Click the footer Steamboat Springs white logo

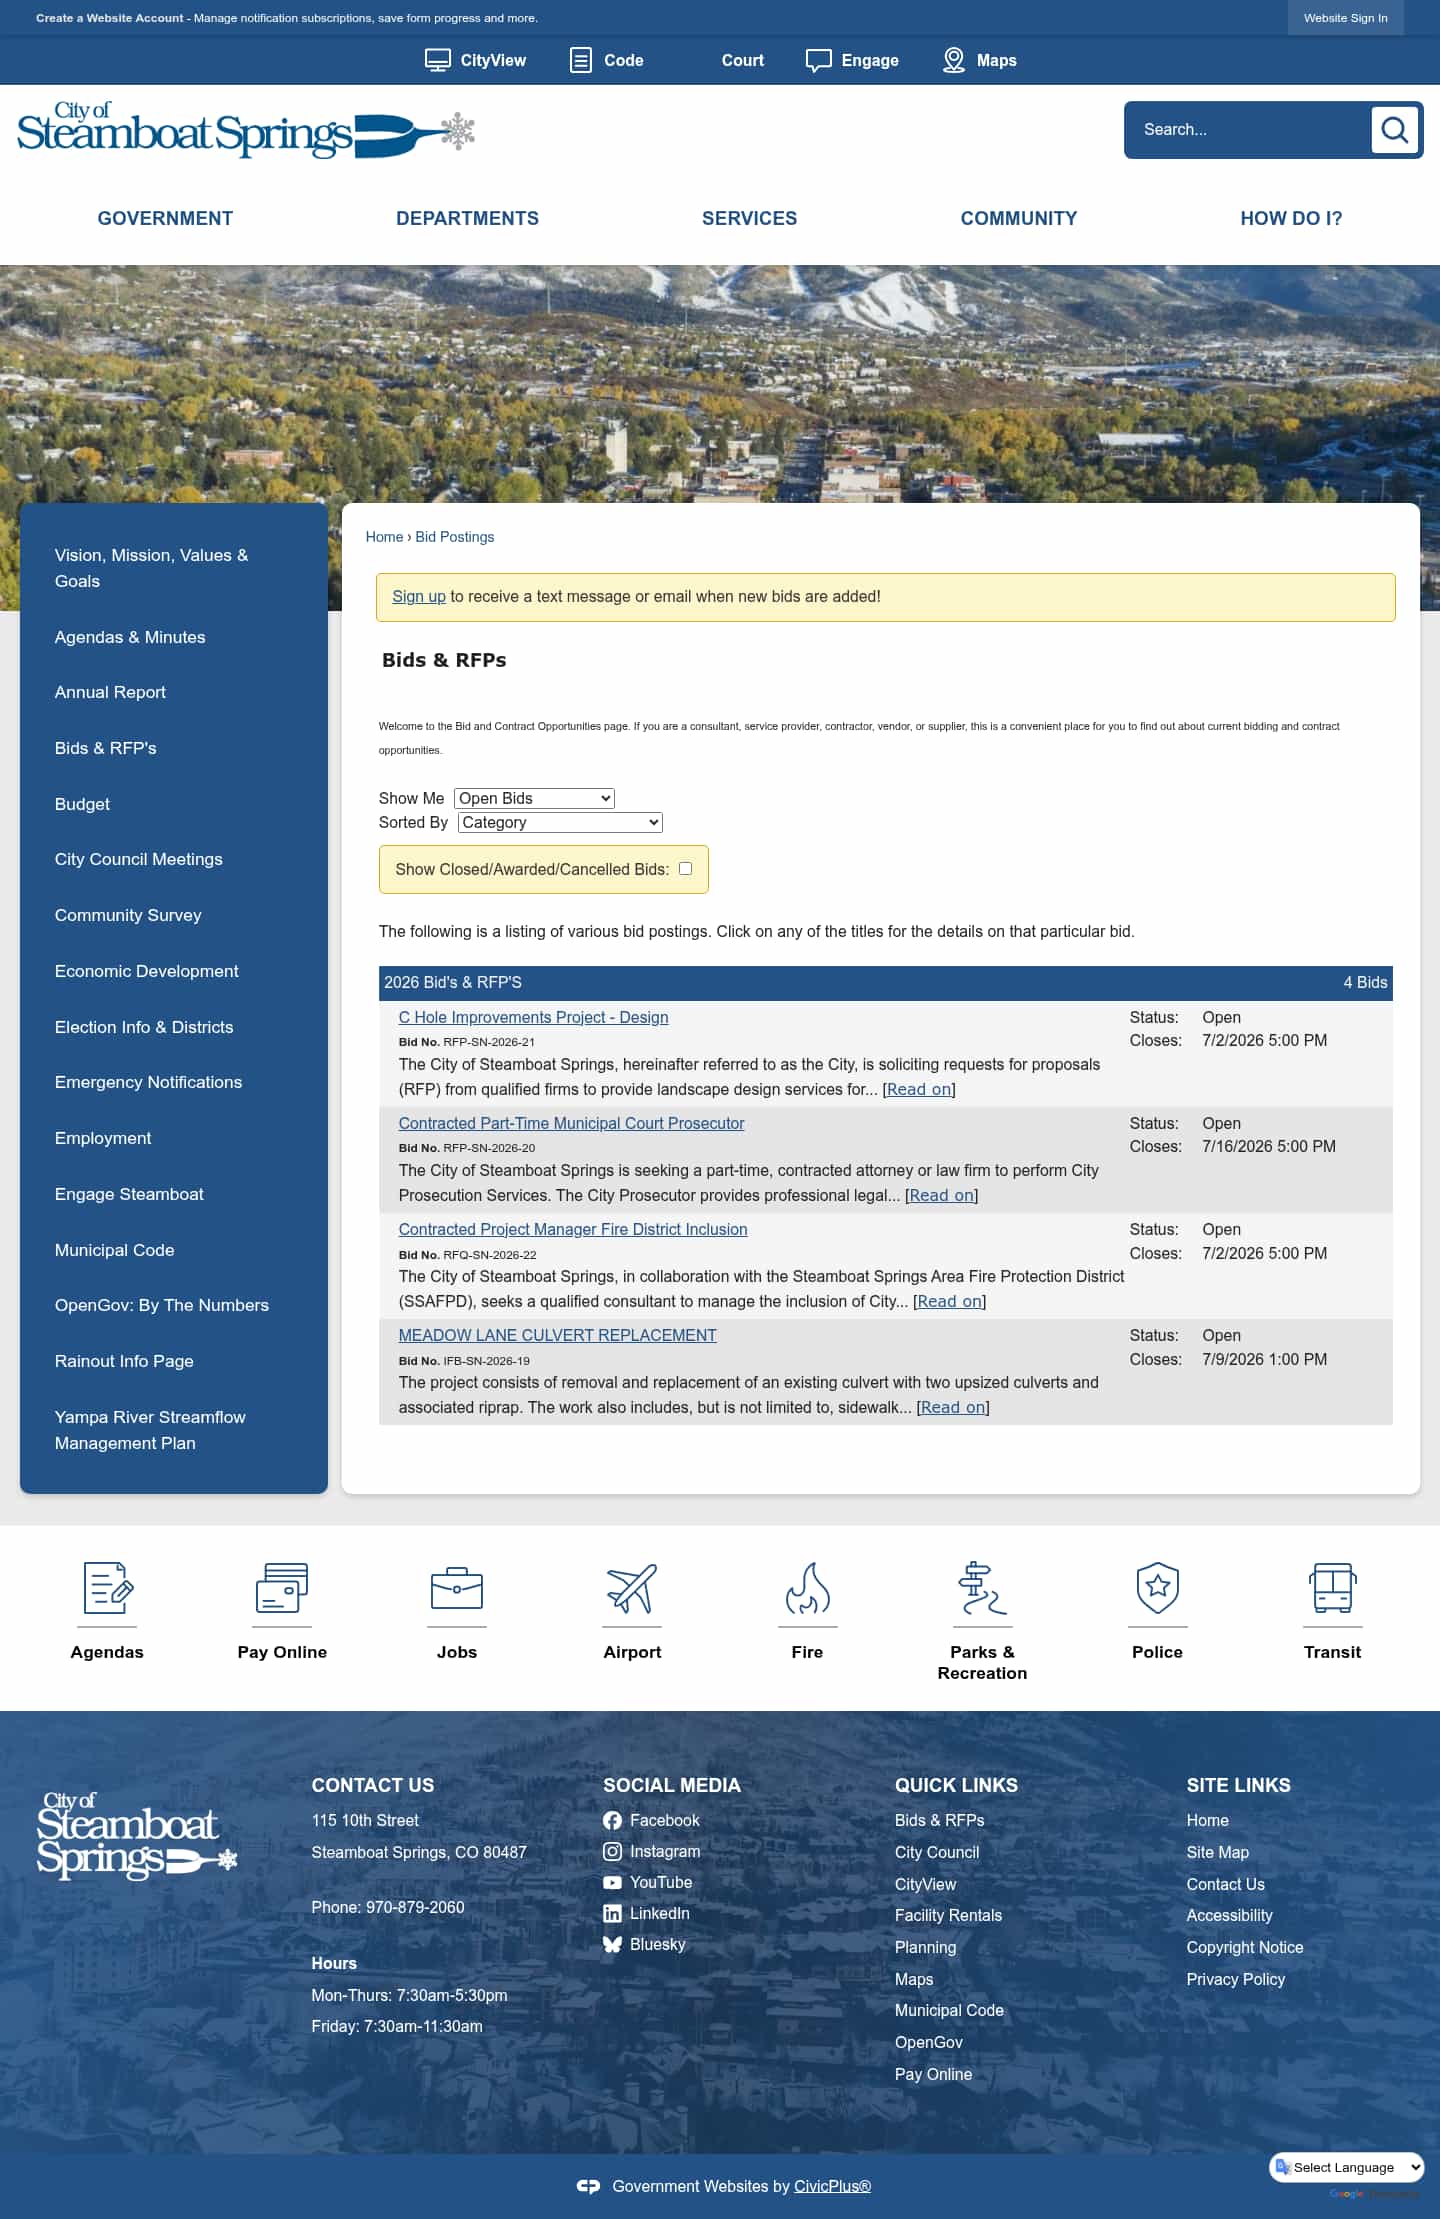[x=137, y=1836]
